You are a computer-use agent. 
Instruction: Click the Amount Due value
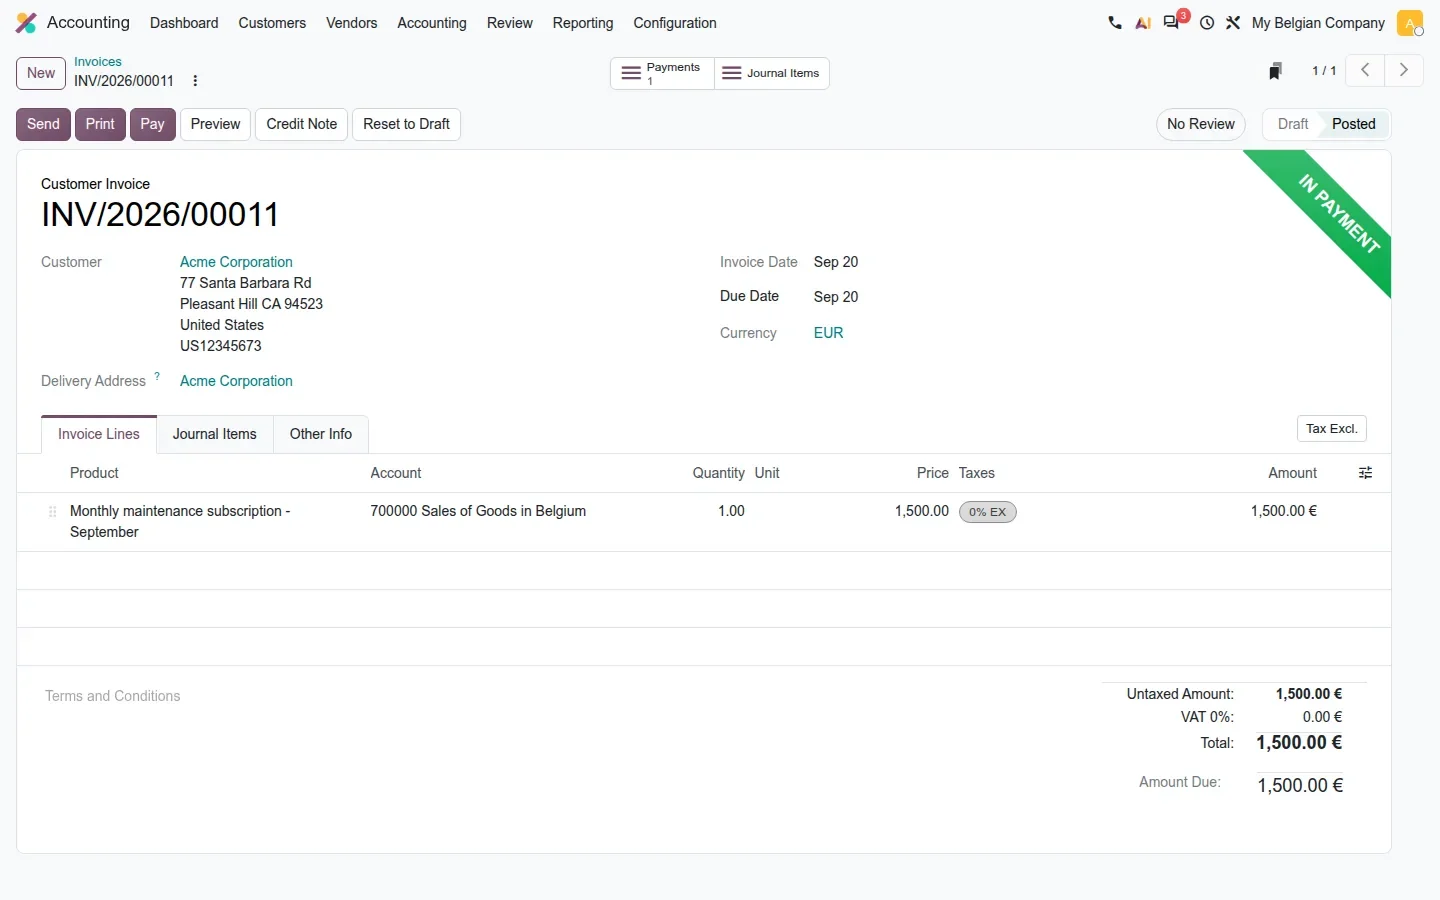click(x=1300, y=786)
